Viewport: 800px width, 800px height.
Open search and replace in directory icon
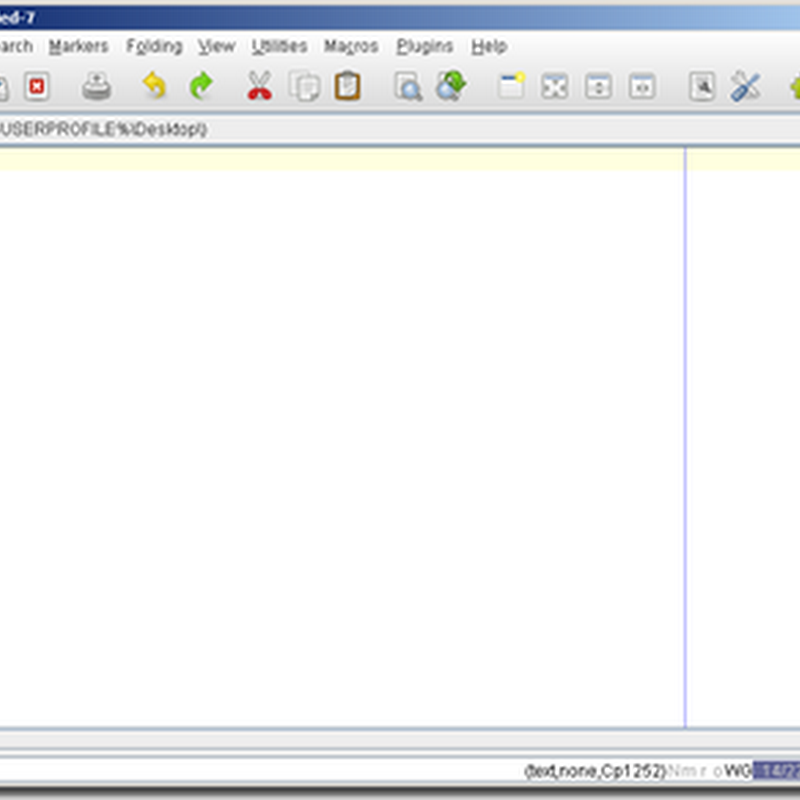tap(451, 87)
